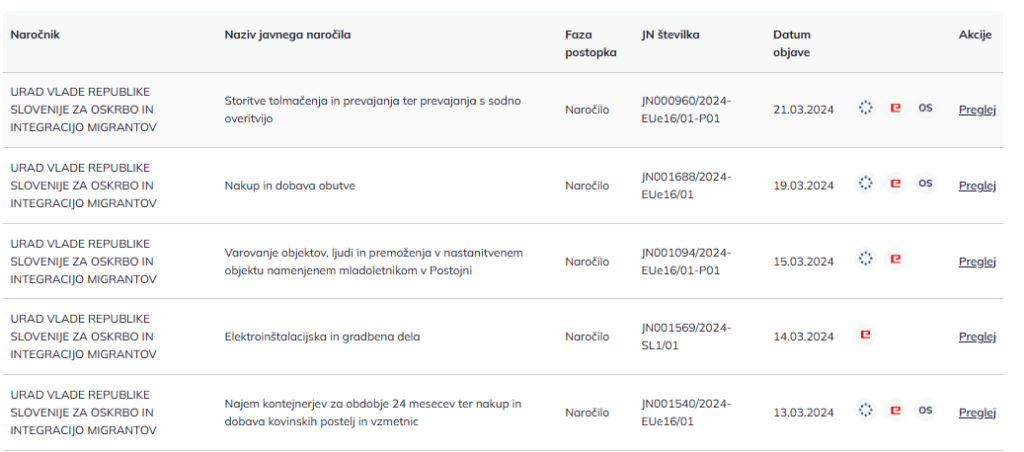The width and height of the screenshot is (1024, 452).
Task: Click the EU stars icon dated 21.03.2024
Action: [x=865, y=108]
